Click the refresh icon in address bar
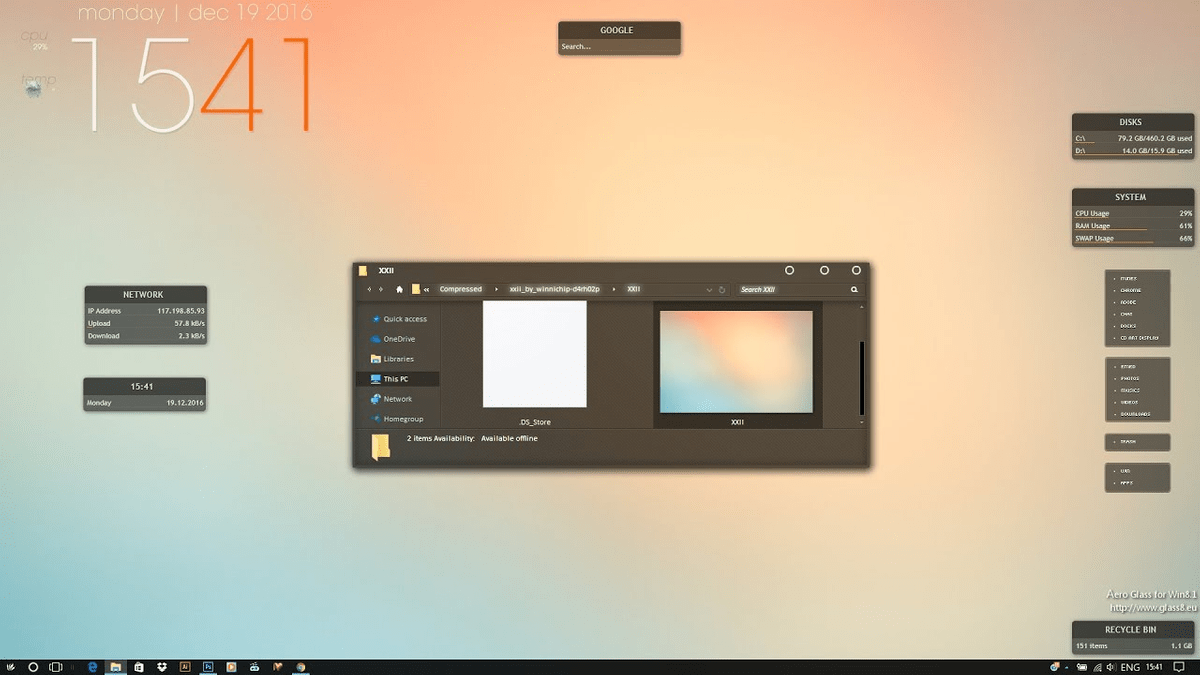Screen dimensions: 1200x675 [x=722, y=290]
